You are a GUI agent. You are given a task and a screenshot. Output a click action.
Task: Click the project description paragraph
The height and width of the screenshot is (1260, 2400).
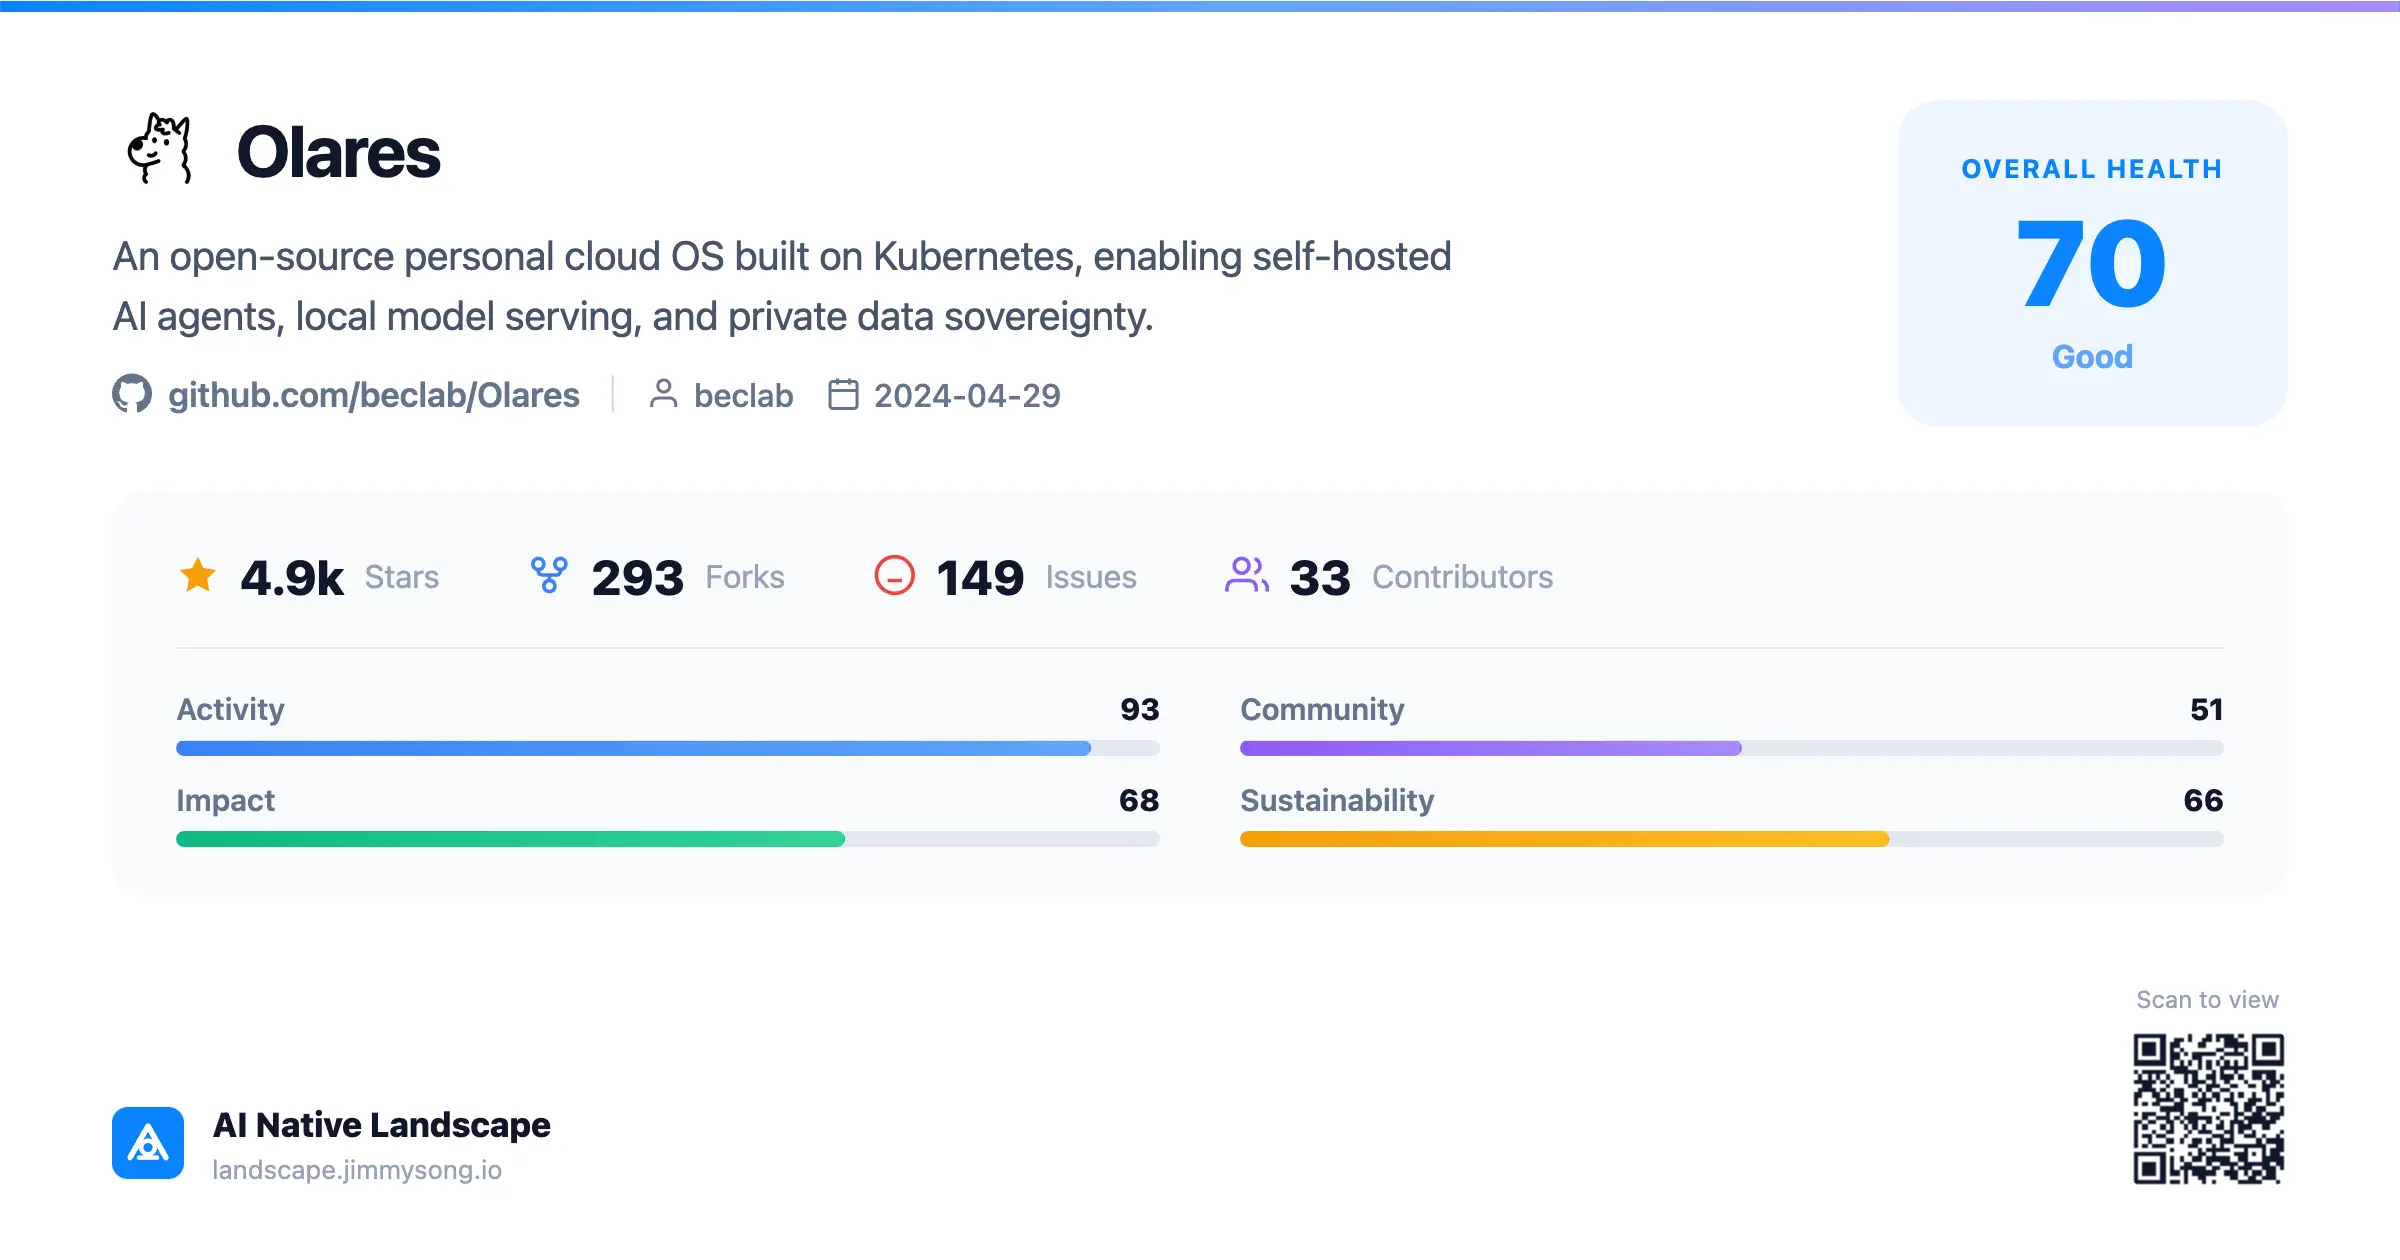click(x=782, y=286)
